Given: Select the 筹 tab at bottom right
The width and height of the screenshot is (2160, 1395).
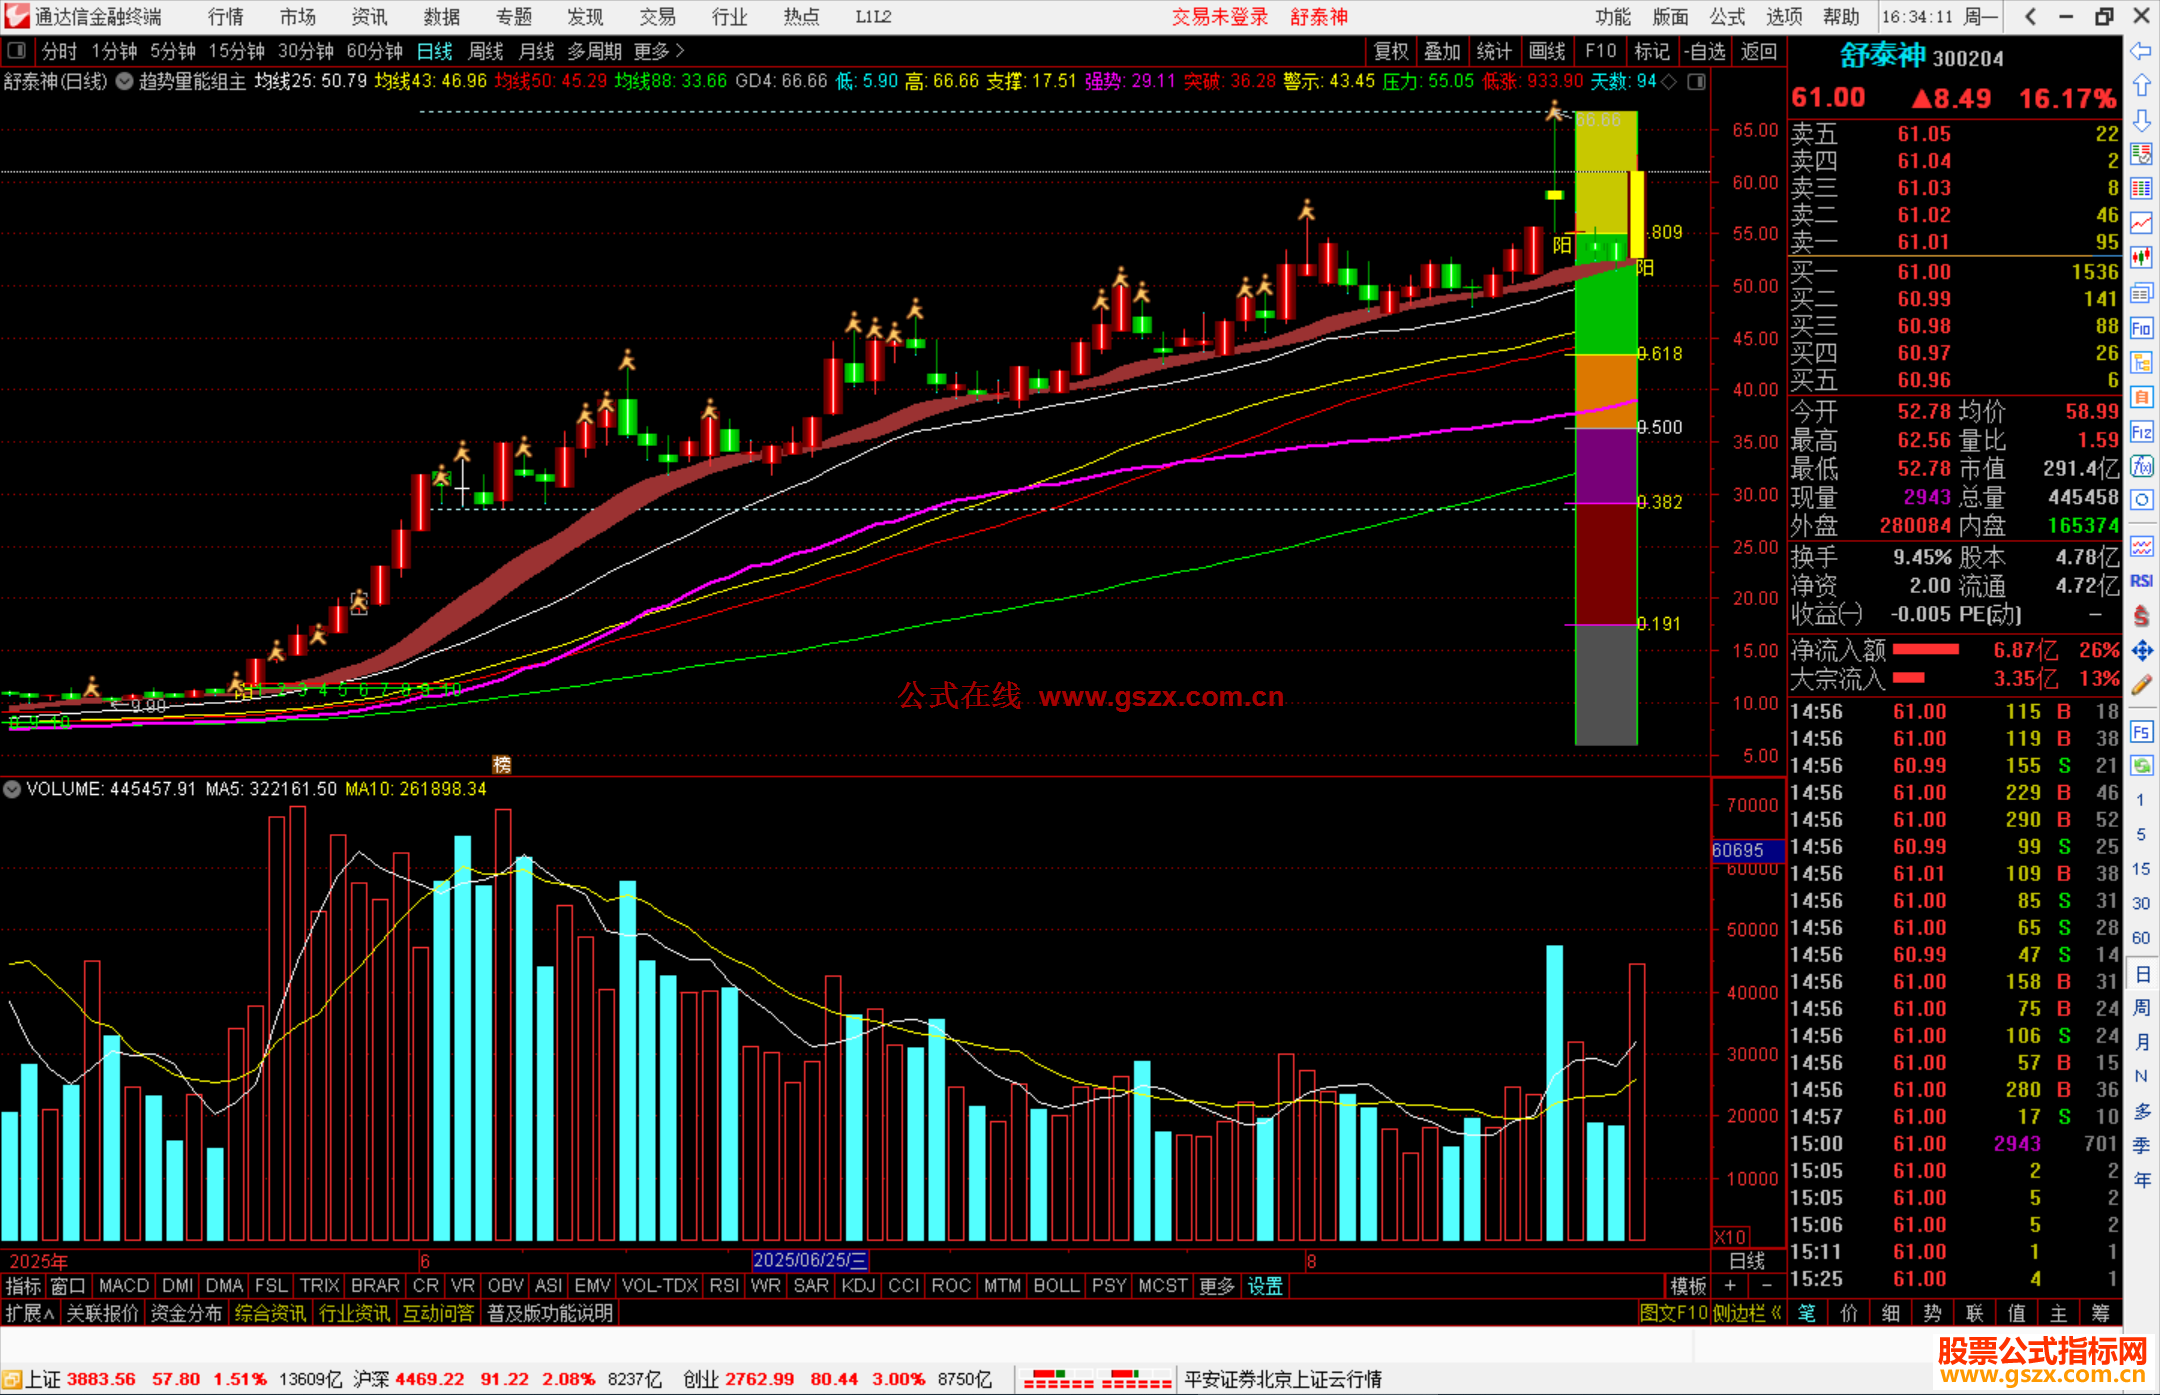Looking at the screenshot, I should tap(2100, 1313).
